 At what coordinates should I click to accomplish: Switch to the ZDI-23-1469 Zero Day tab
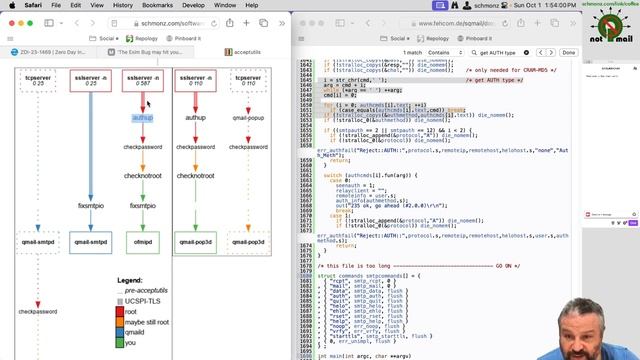click(48, 52)
